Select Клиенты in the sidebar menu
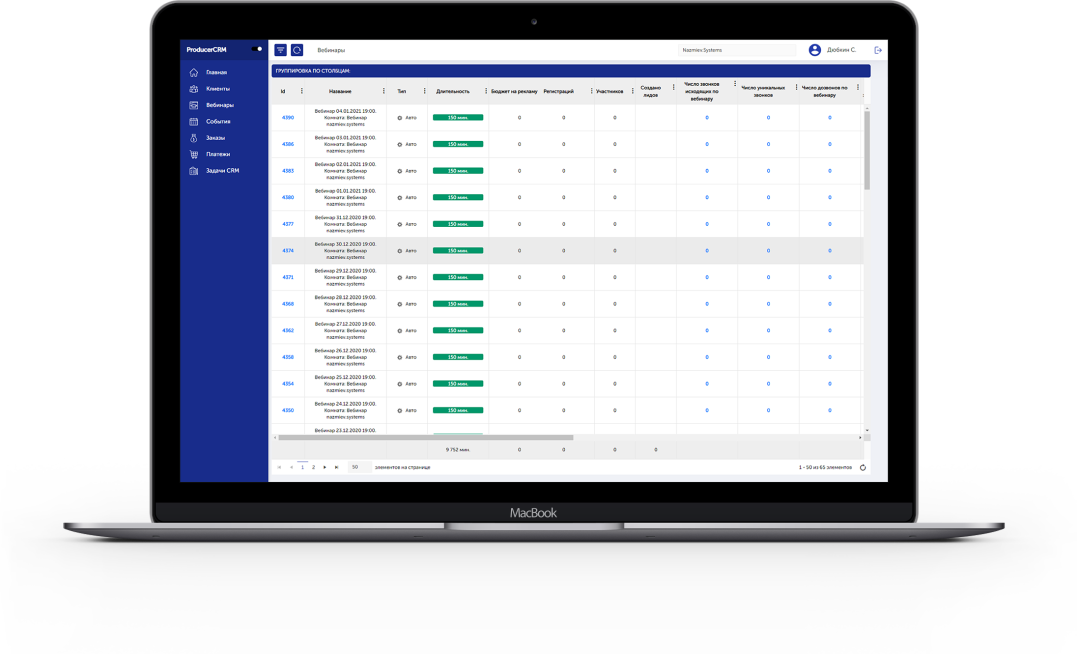 pyautogui.click(x=218, y=89)
